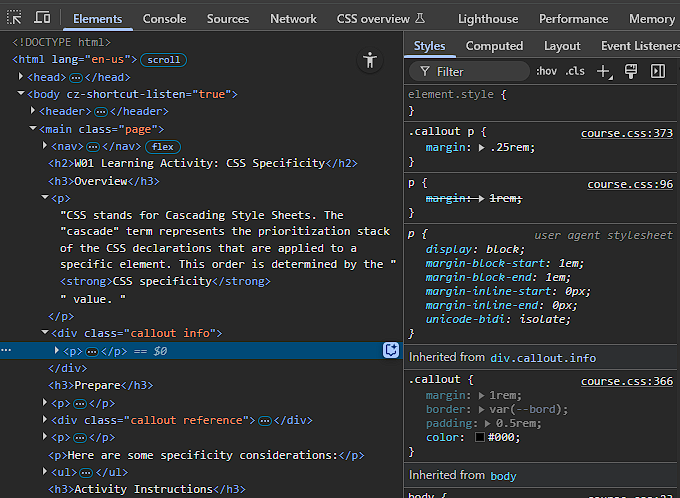The image size is (680, 498).
Task: Select the h3 Activity Instructions row
Action: (x=147, y=489)
